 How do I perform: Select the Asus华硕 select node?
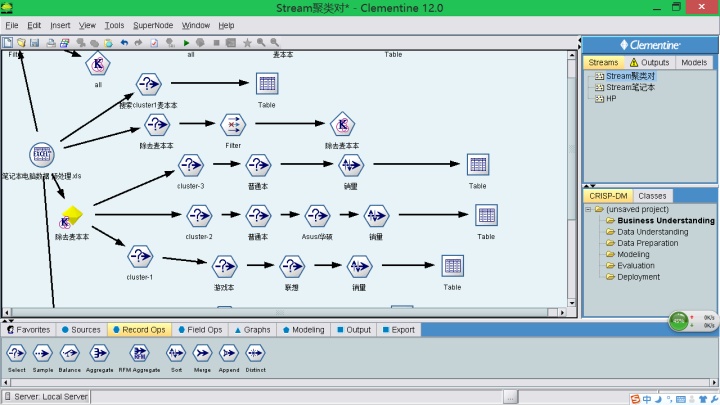317,215
